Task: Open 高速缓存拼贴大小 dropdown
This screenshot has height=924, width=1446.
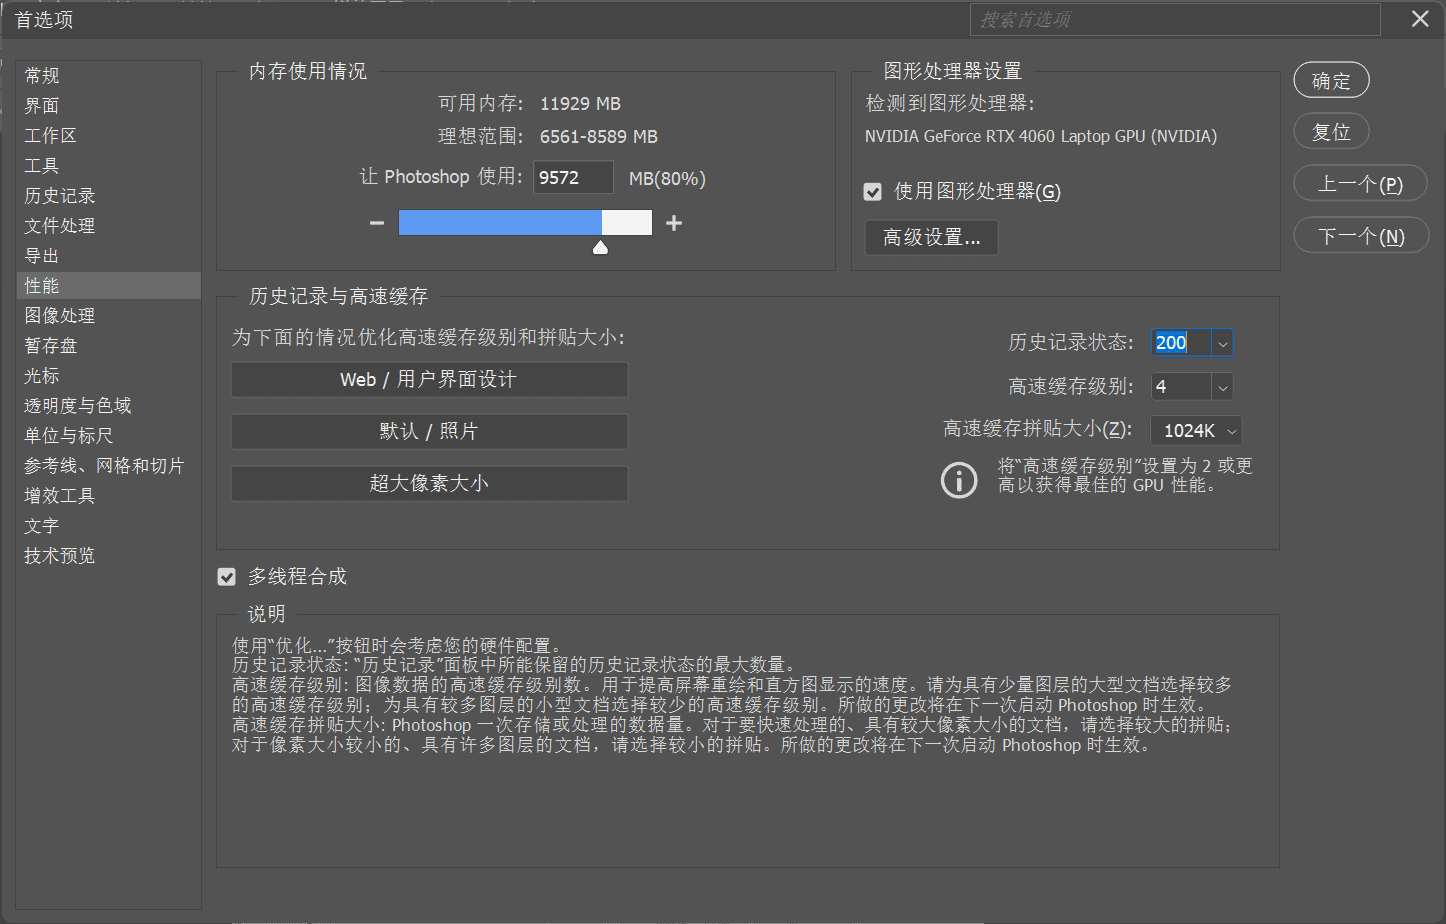Action: coord(1196,431)
